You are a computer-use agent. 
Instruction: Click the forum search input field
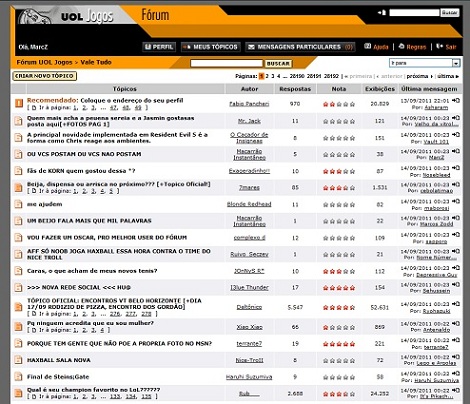click(x=226, y=63)
